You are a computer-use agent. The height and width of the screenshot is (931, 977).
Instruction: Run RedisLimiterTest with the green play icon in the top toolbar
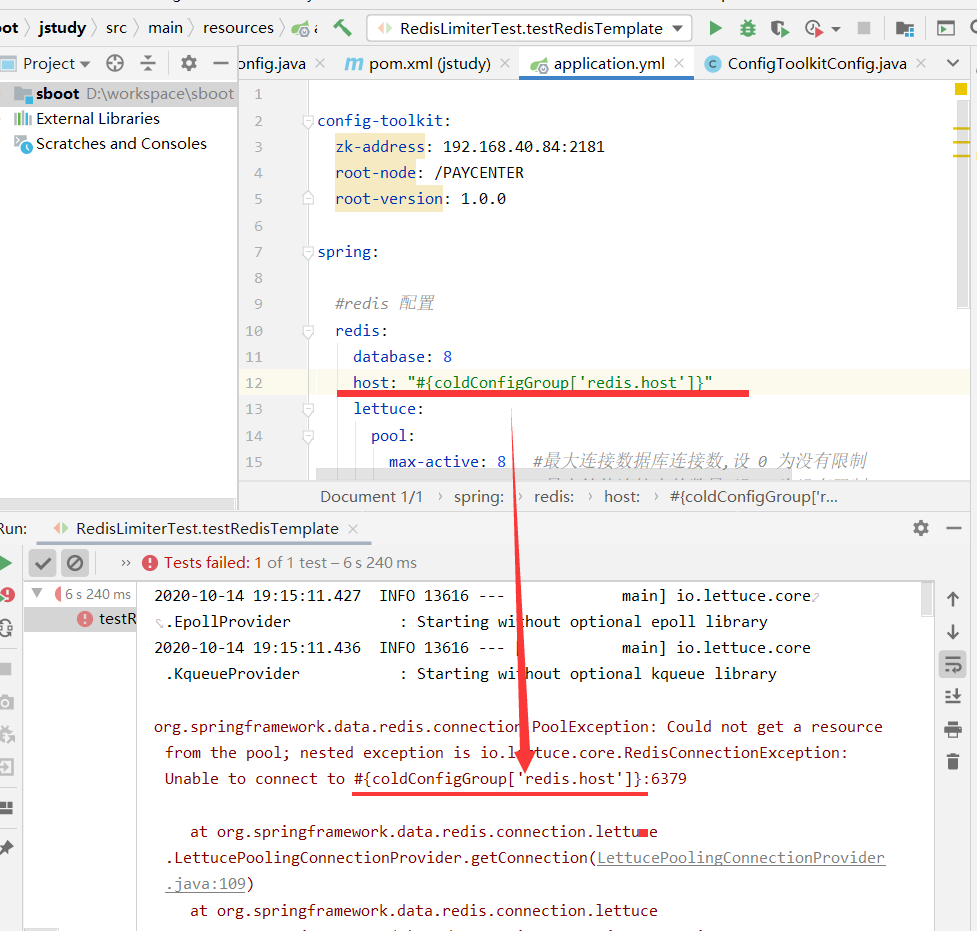715,28
